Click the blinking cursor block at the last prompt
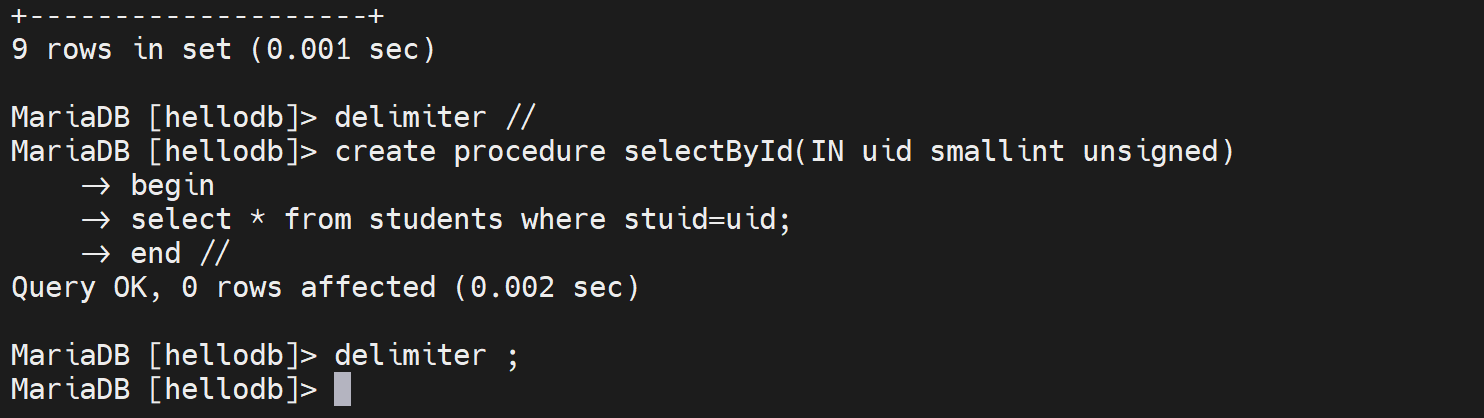 click(342, 389)
